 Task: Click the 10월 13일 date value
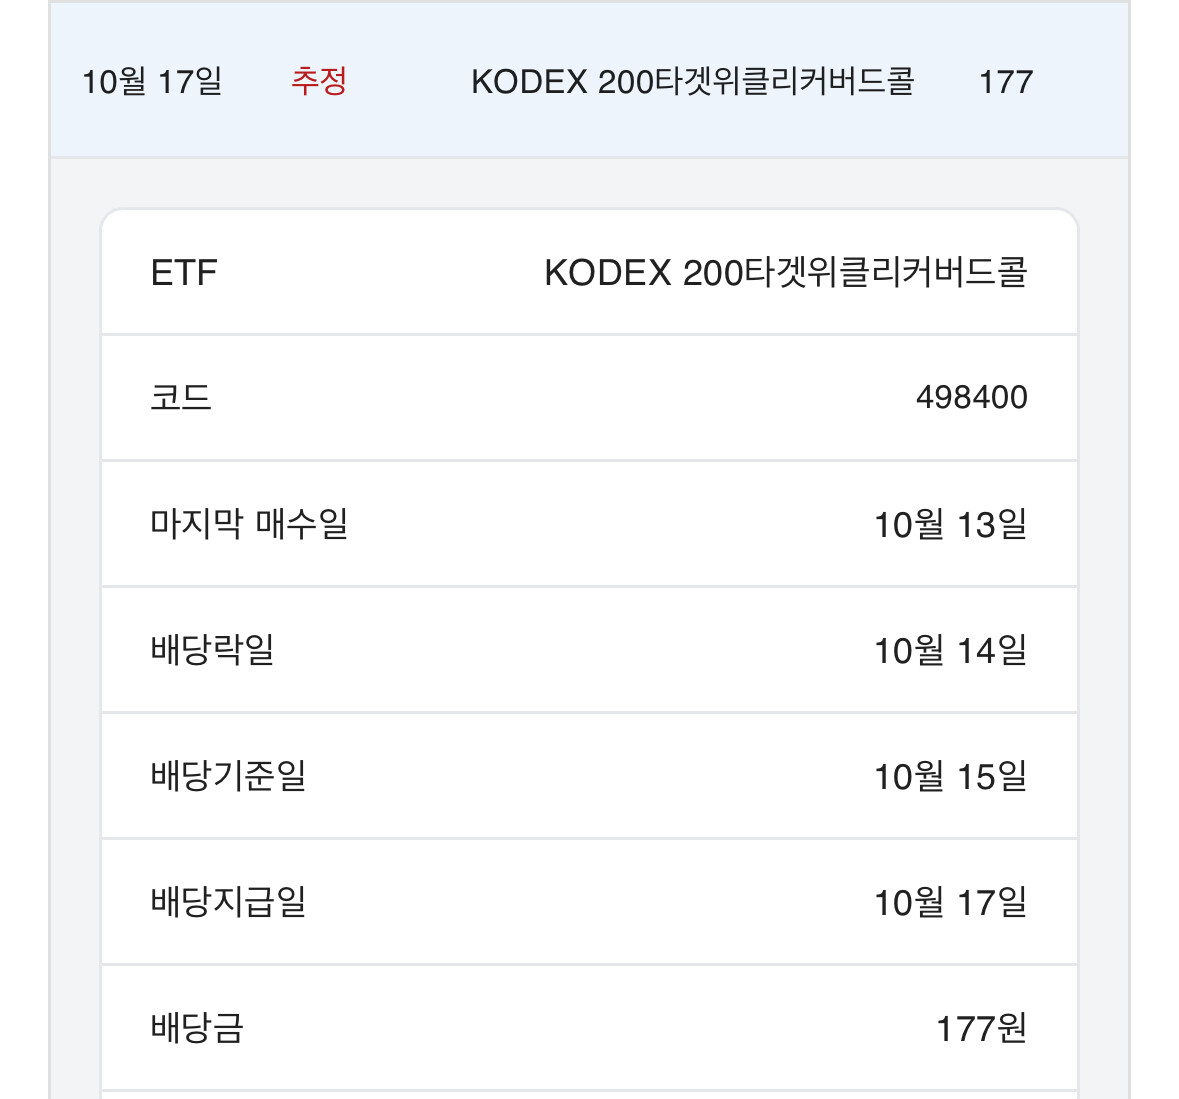[x=950, y=524]
